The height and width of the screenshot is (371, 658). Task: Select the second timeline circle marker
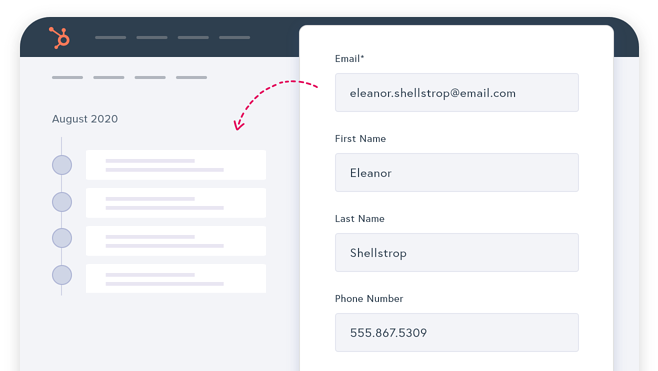pos(62,202)
